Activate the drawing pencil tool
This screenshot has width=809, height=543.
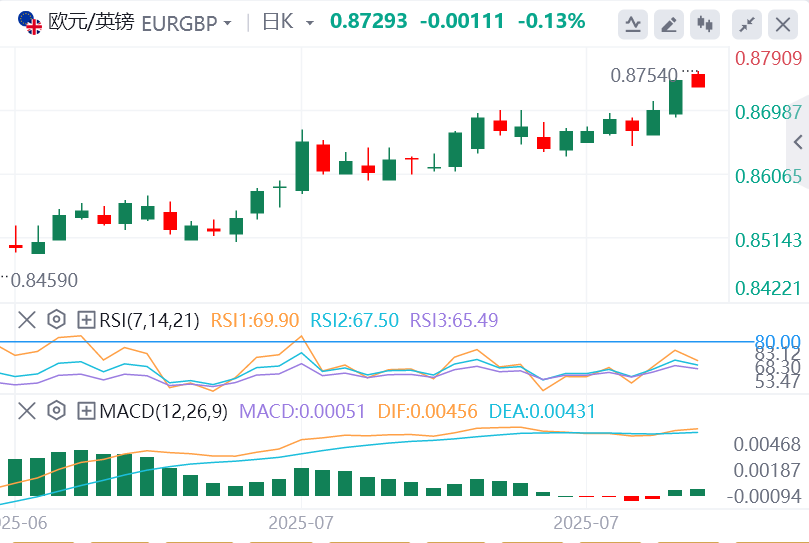669,24
